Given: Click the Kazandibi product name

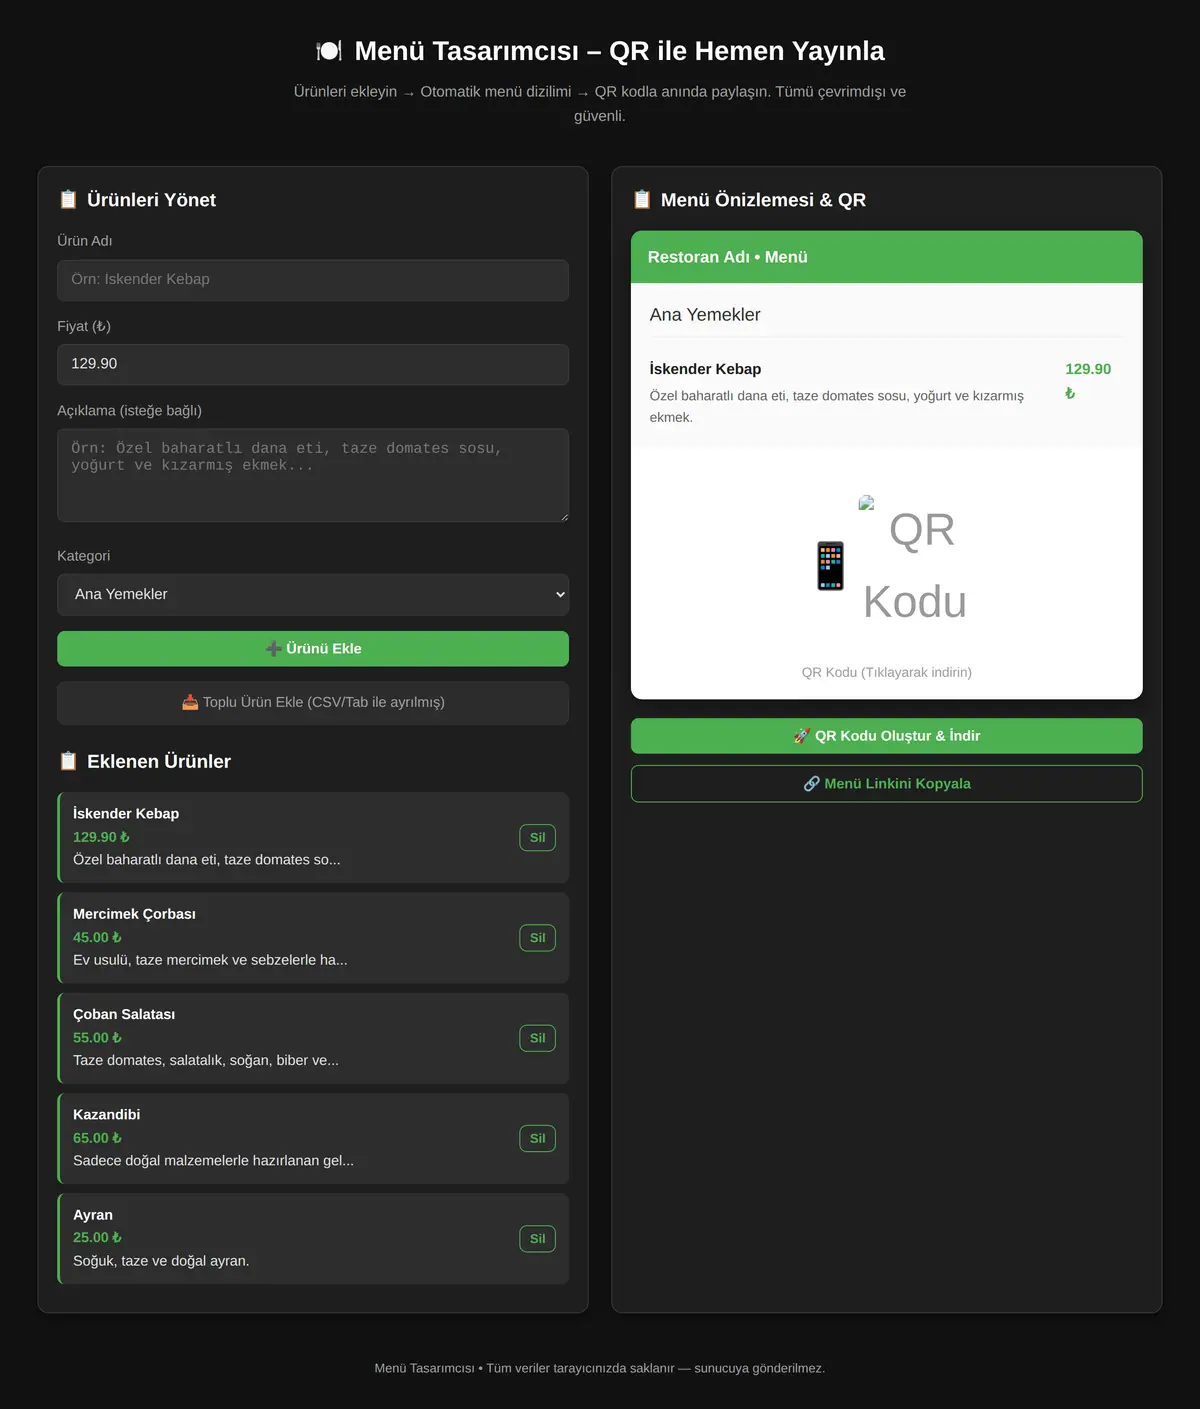Looking at the screenshot, I should point(107,1114).
